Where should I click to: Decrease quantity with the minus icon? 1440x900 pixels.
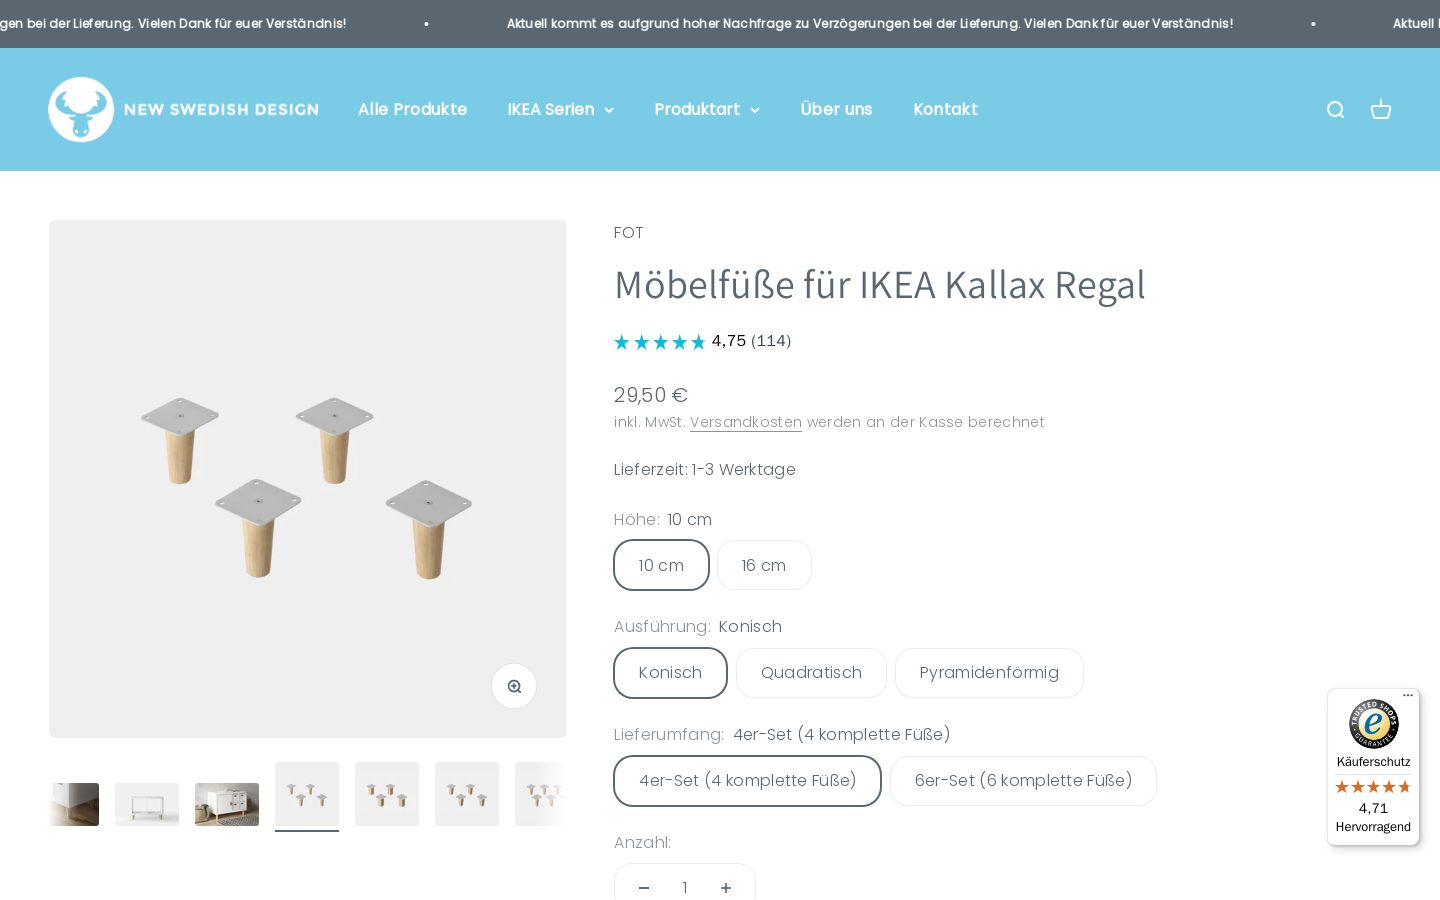tap(644, 888)
